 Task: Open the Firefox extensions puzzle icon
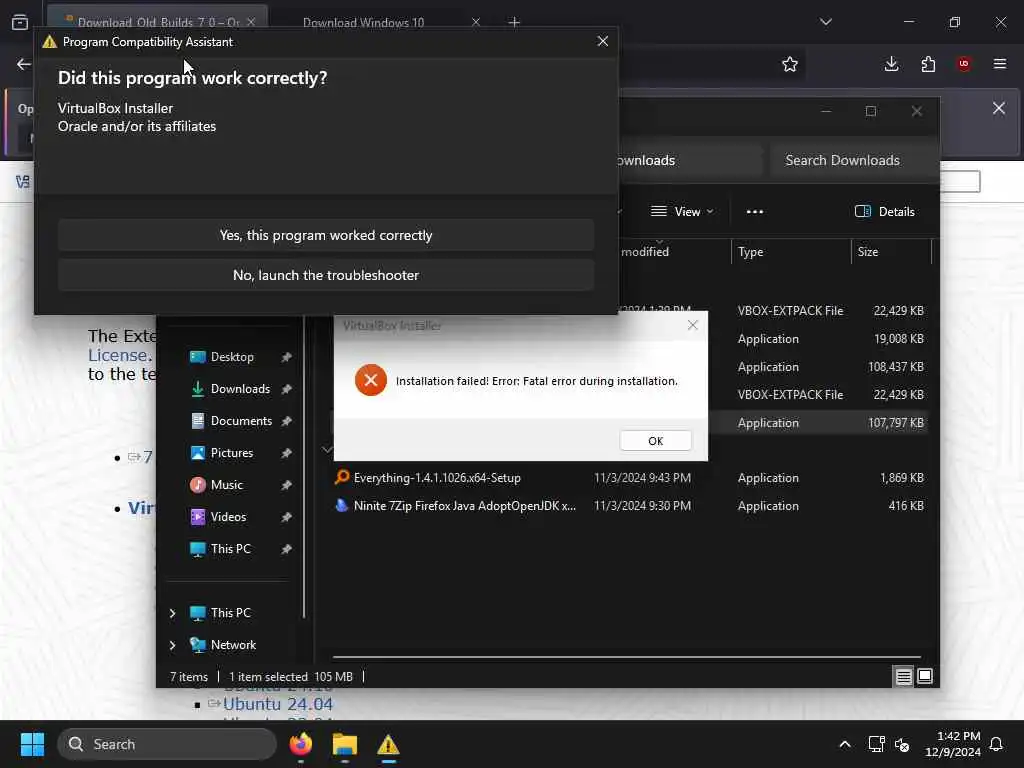[x=928, y=64]
